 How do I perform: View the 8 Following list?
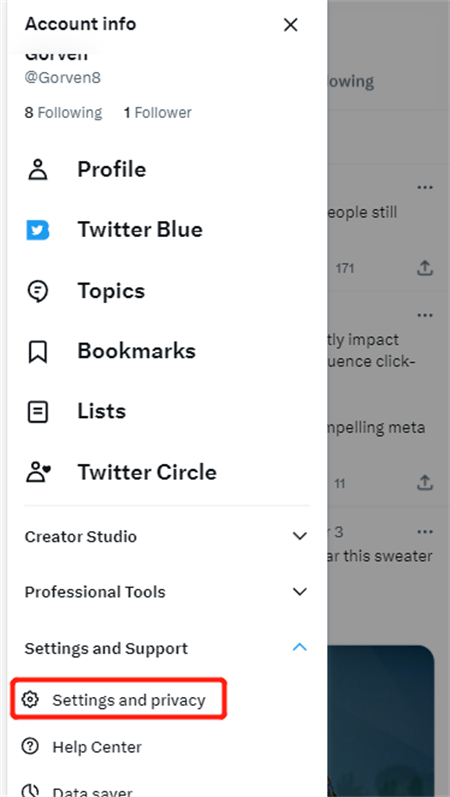63,112
